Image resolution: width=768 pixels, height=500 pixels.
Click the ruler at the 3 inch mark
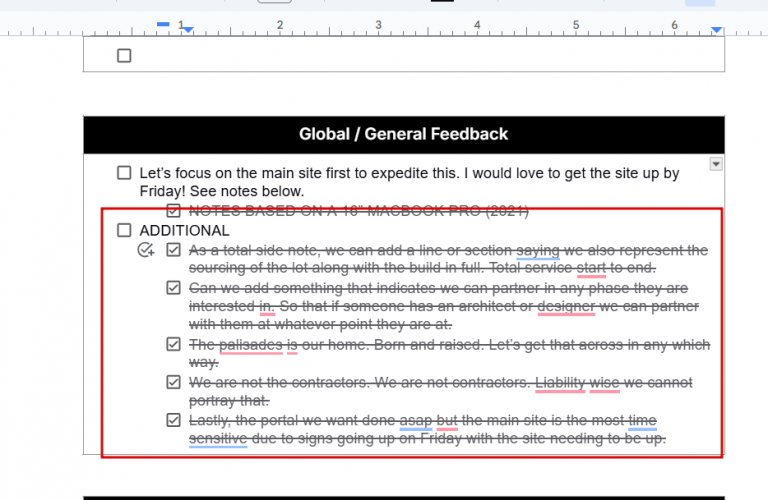[x=378, y=26]
